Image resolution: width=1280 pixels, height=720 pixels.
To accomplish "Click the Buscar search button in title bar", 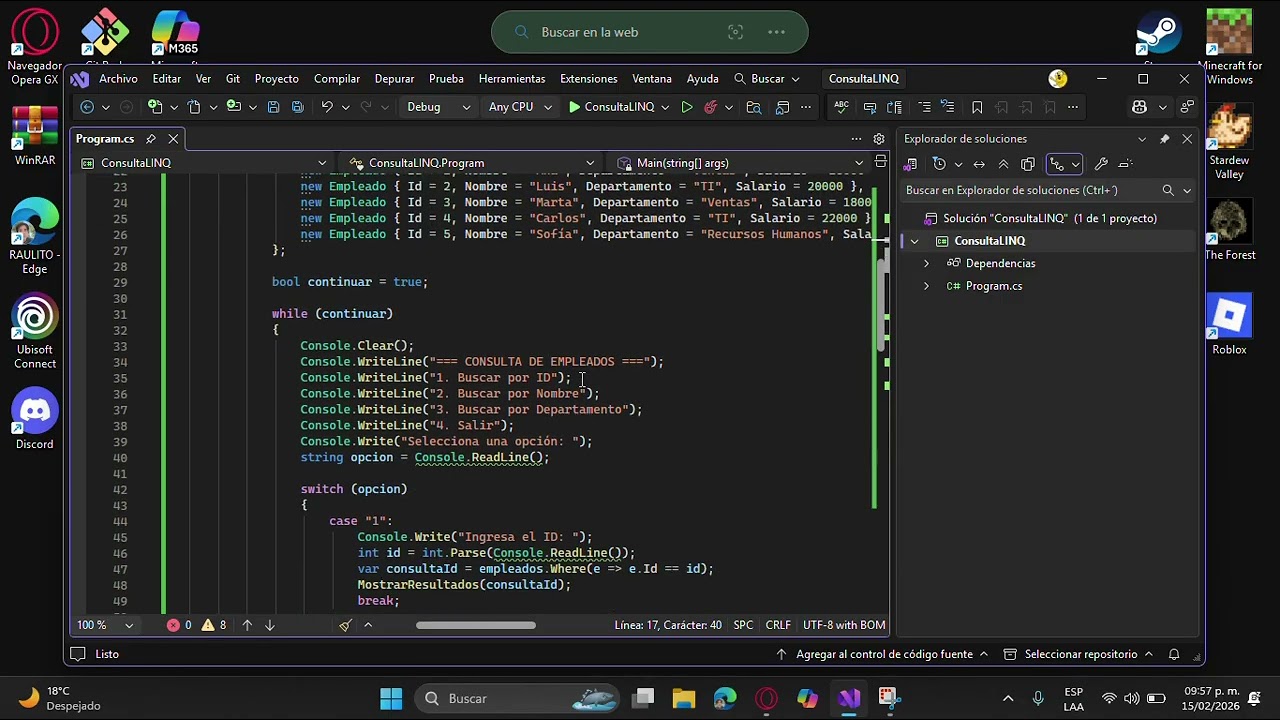I will (x=767, y=79).
